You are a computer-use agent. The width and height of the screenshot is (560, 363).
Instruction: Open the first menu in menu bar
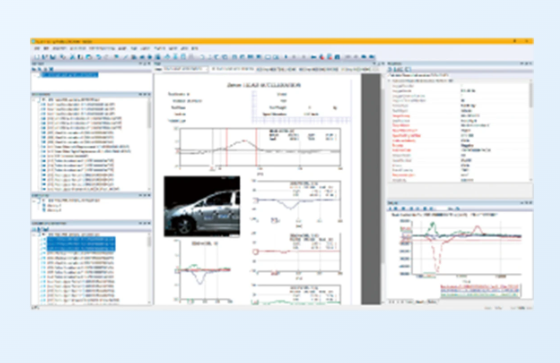coord(37,48)
